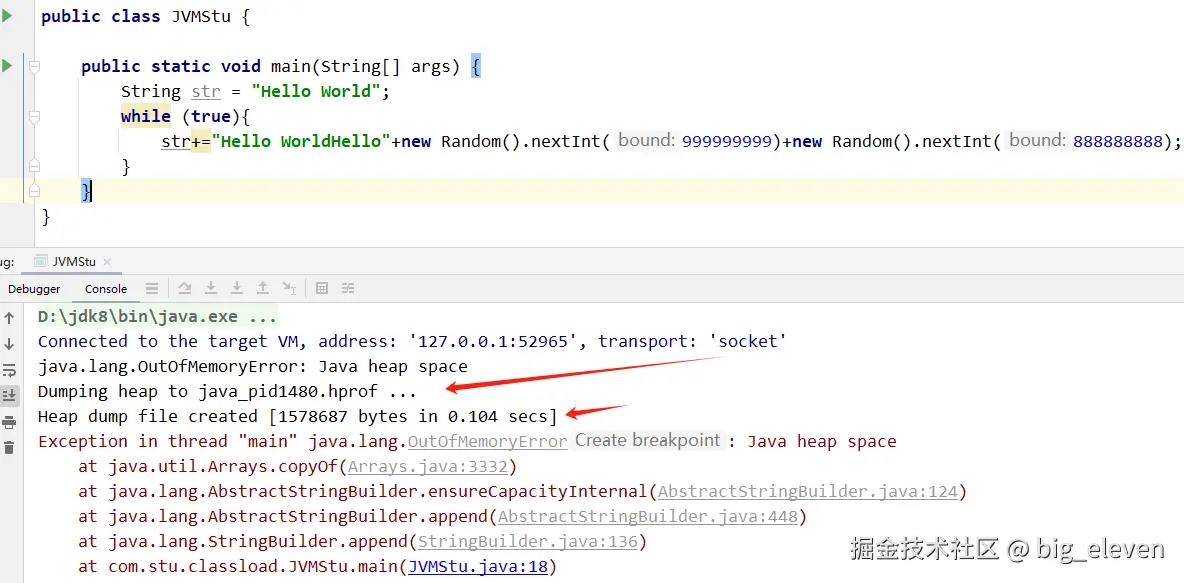Click the Run to Cursor icon

(x=289, y=288)
